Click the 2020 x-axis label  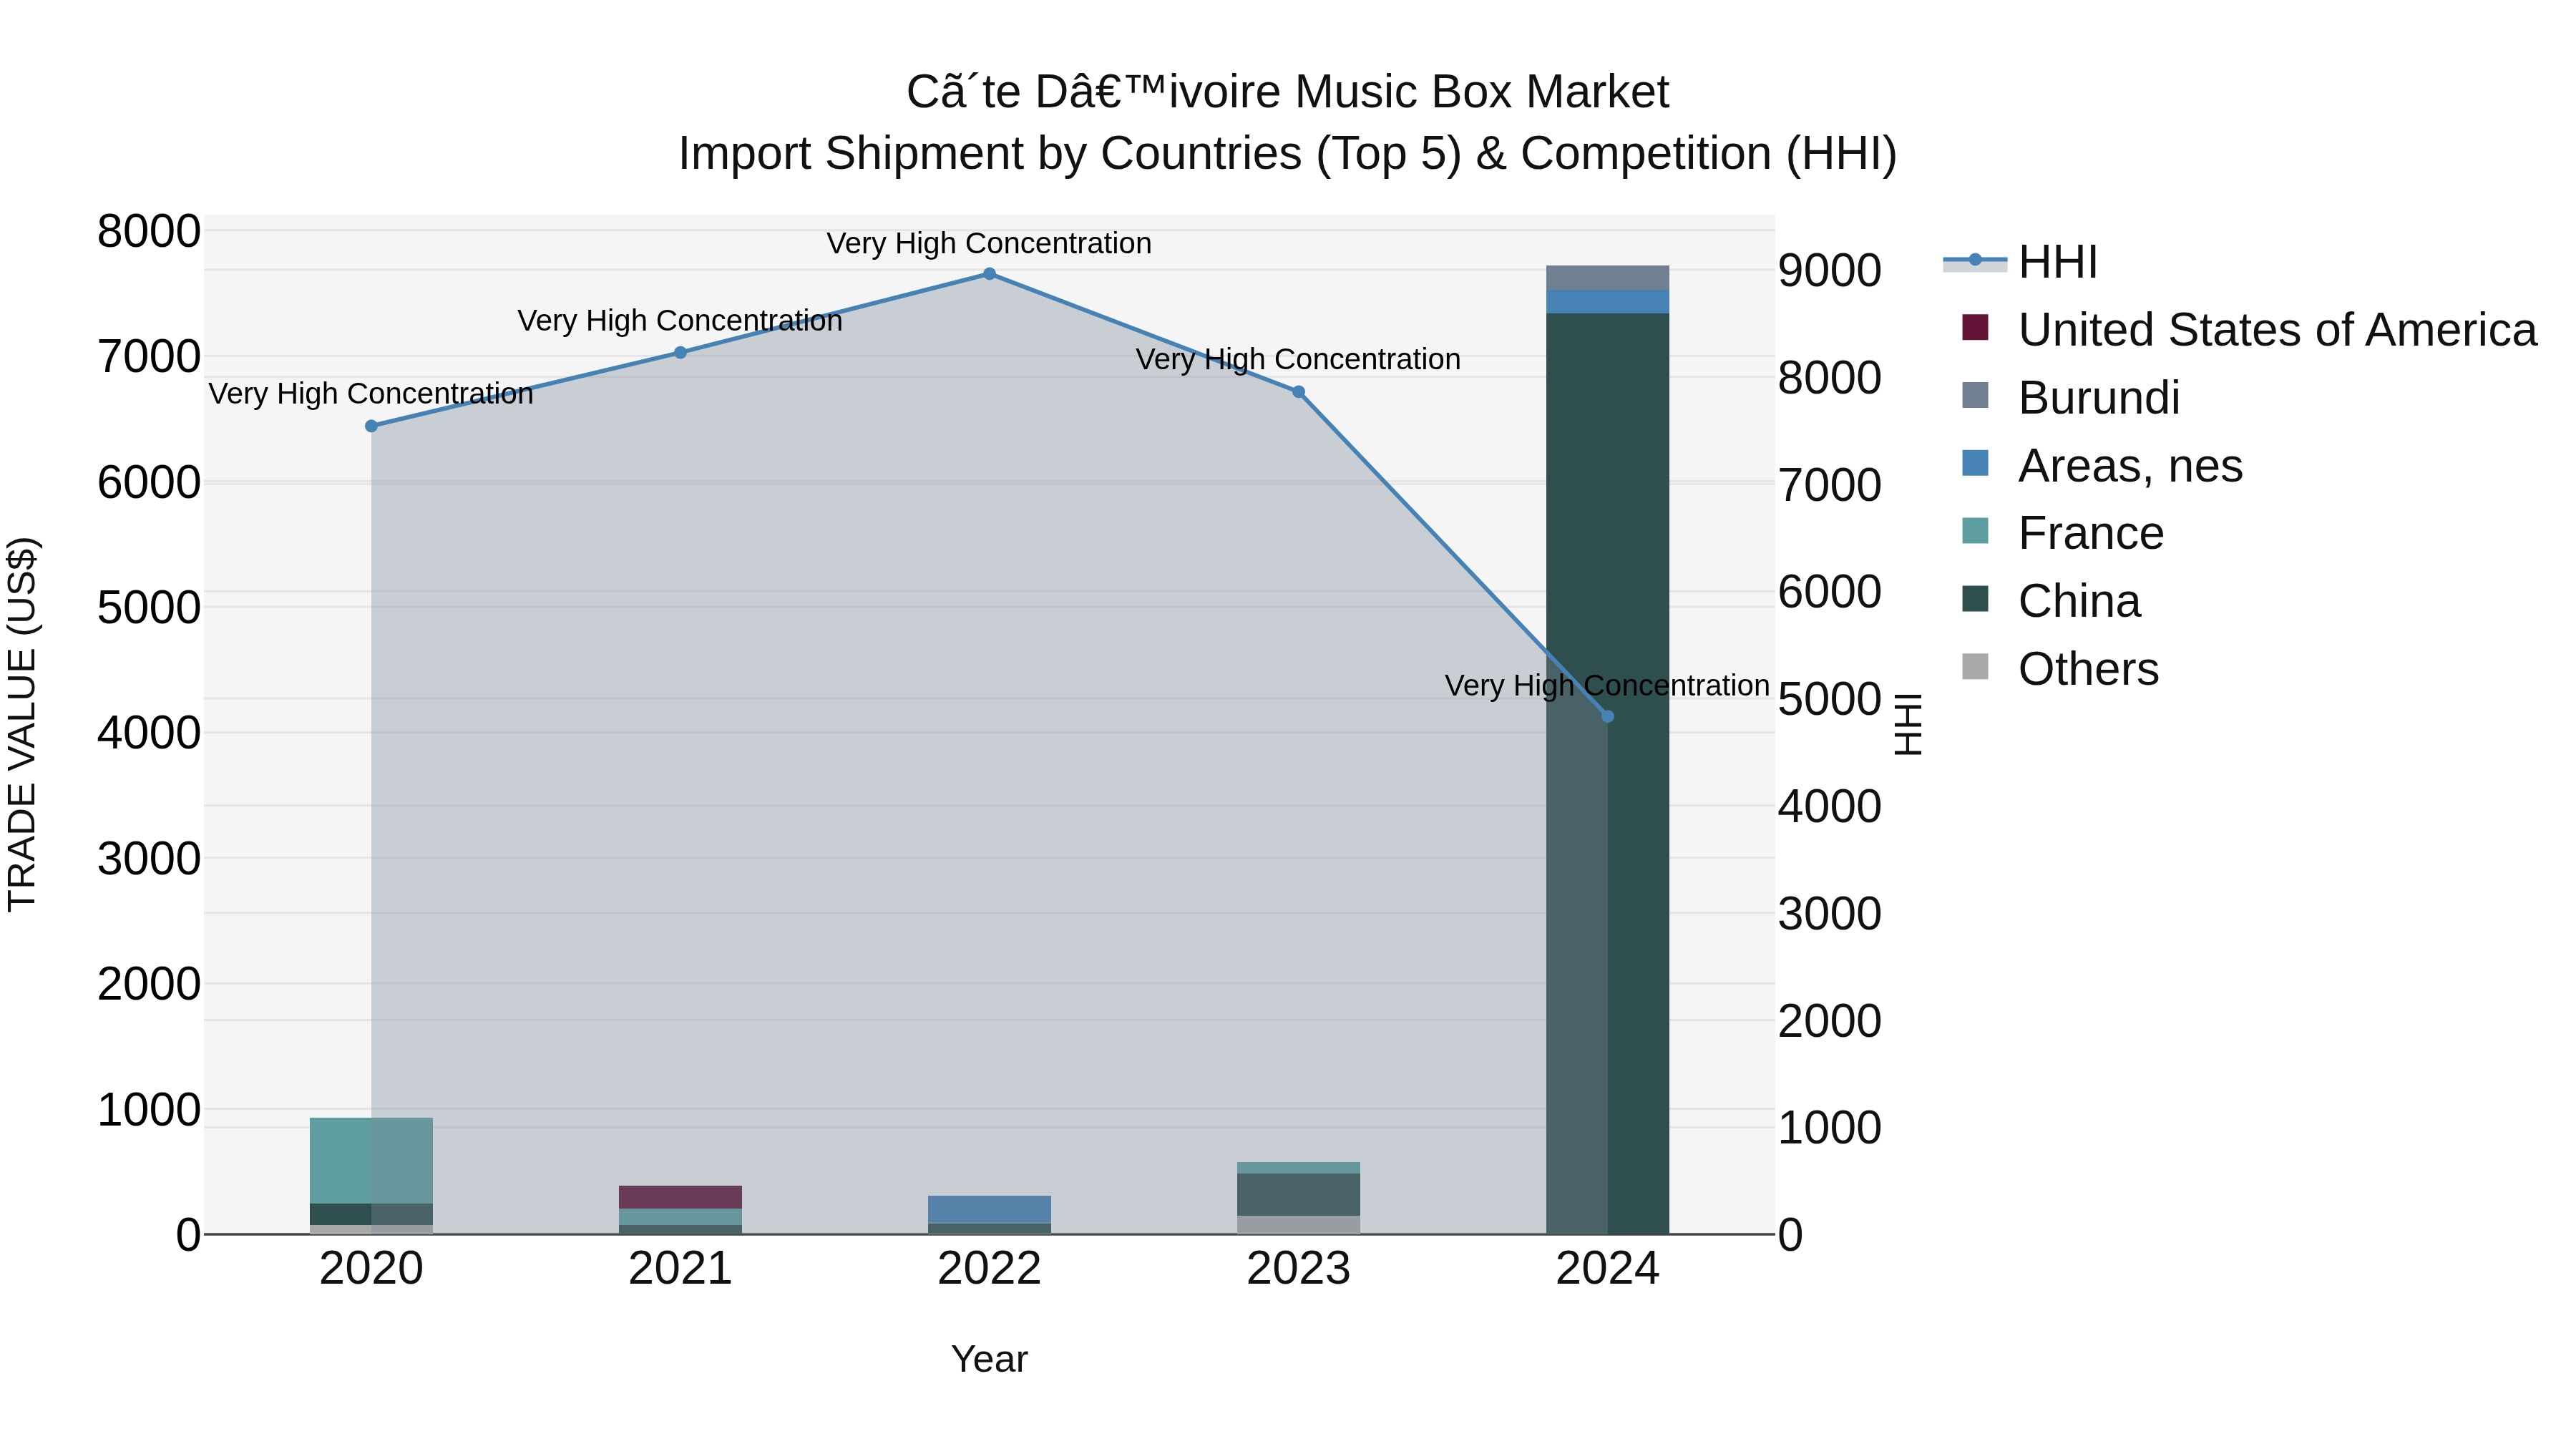click(371, 1269)
